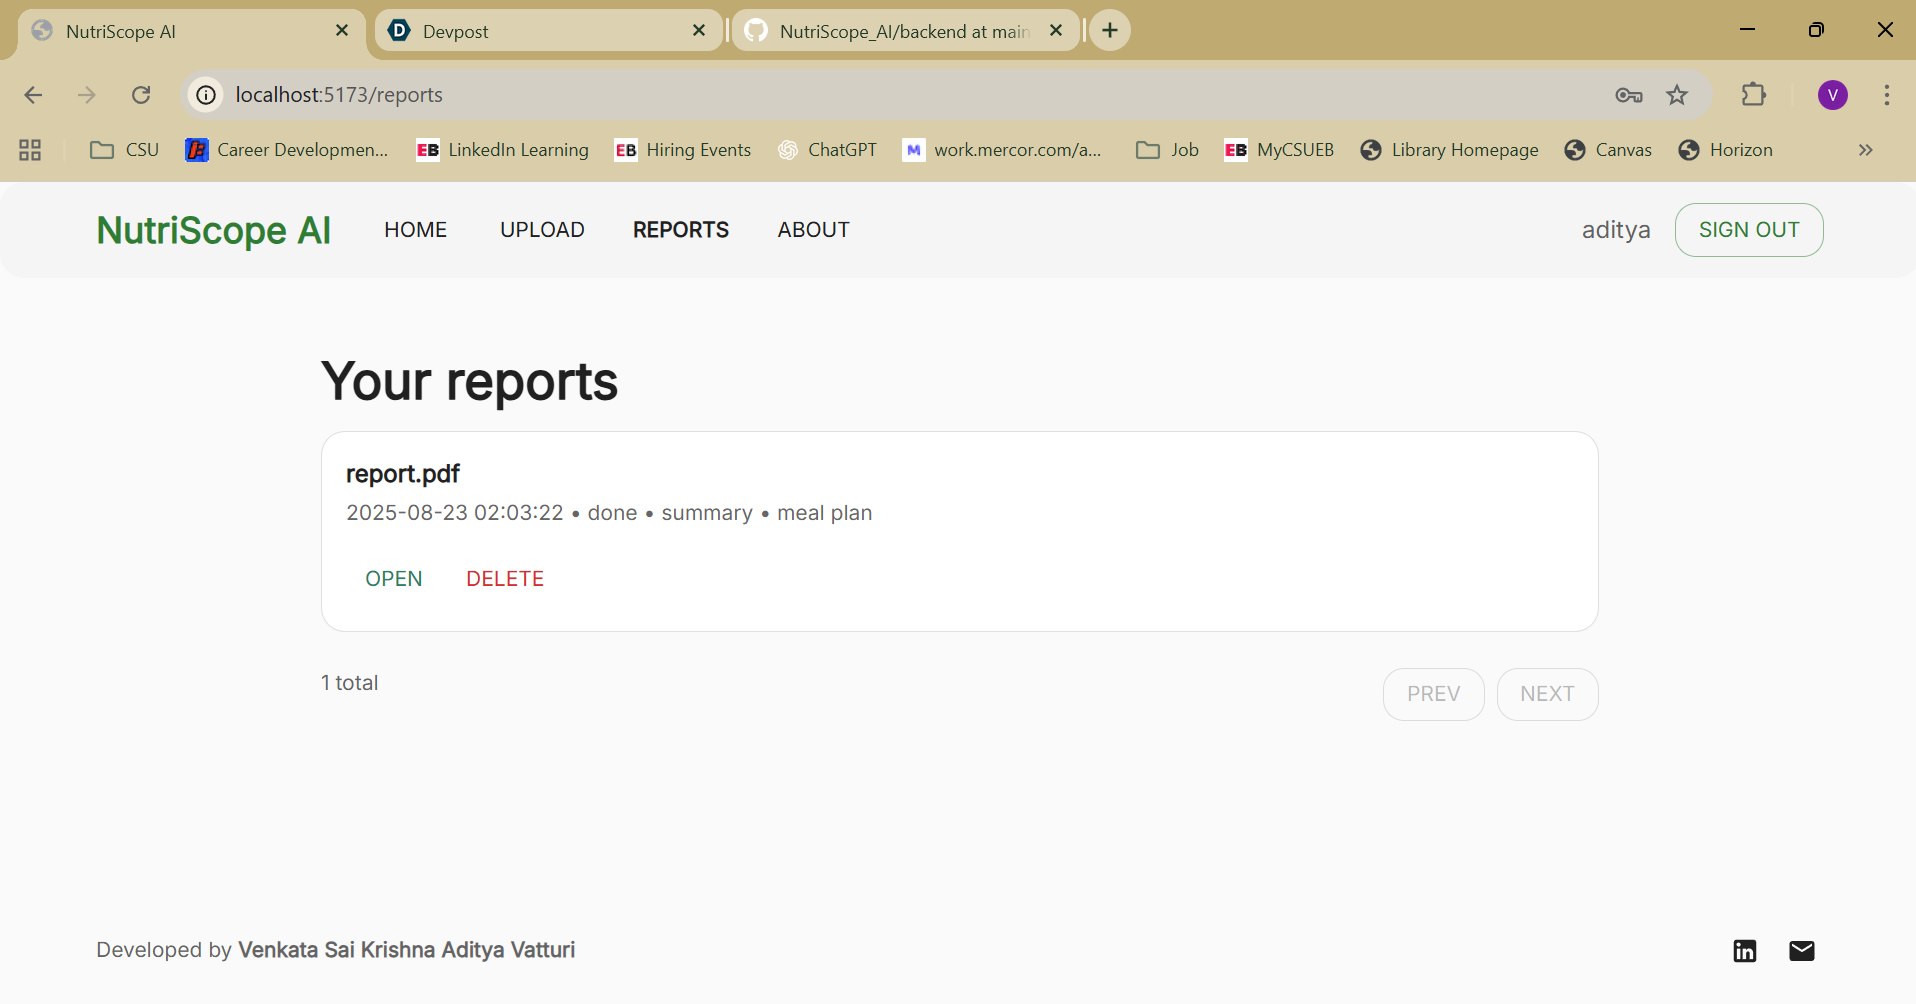
Task: Navigate to HOME in the navbar
Action: point(416,230)
